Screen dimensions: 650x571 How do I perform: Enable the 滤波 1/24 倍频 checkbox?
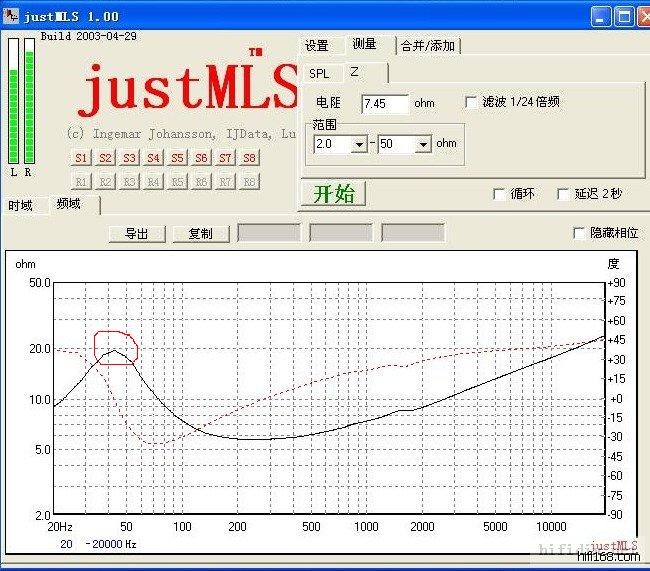coord(472,102)
